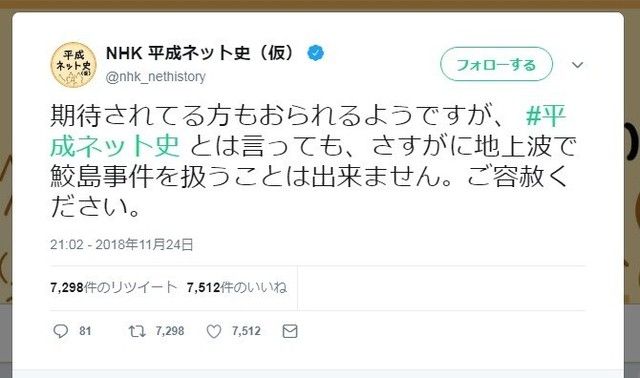Click the blue verified badge
This screenshot has width=640, height=378.
click(316, 53)
